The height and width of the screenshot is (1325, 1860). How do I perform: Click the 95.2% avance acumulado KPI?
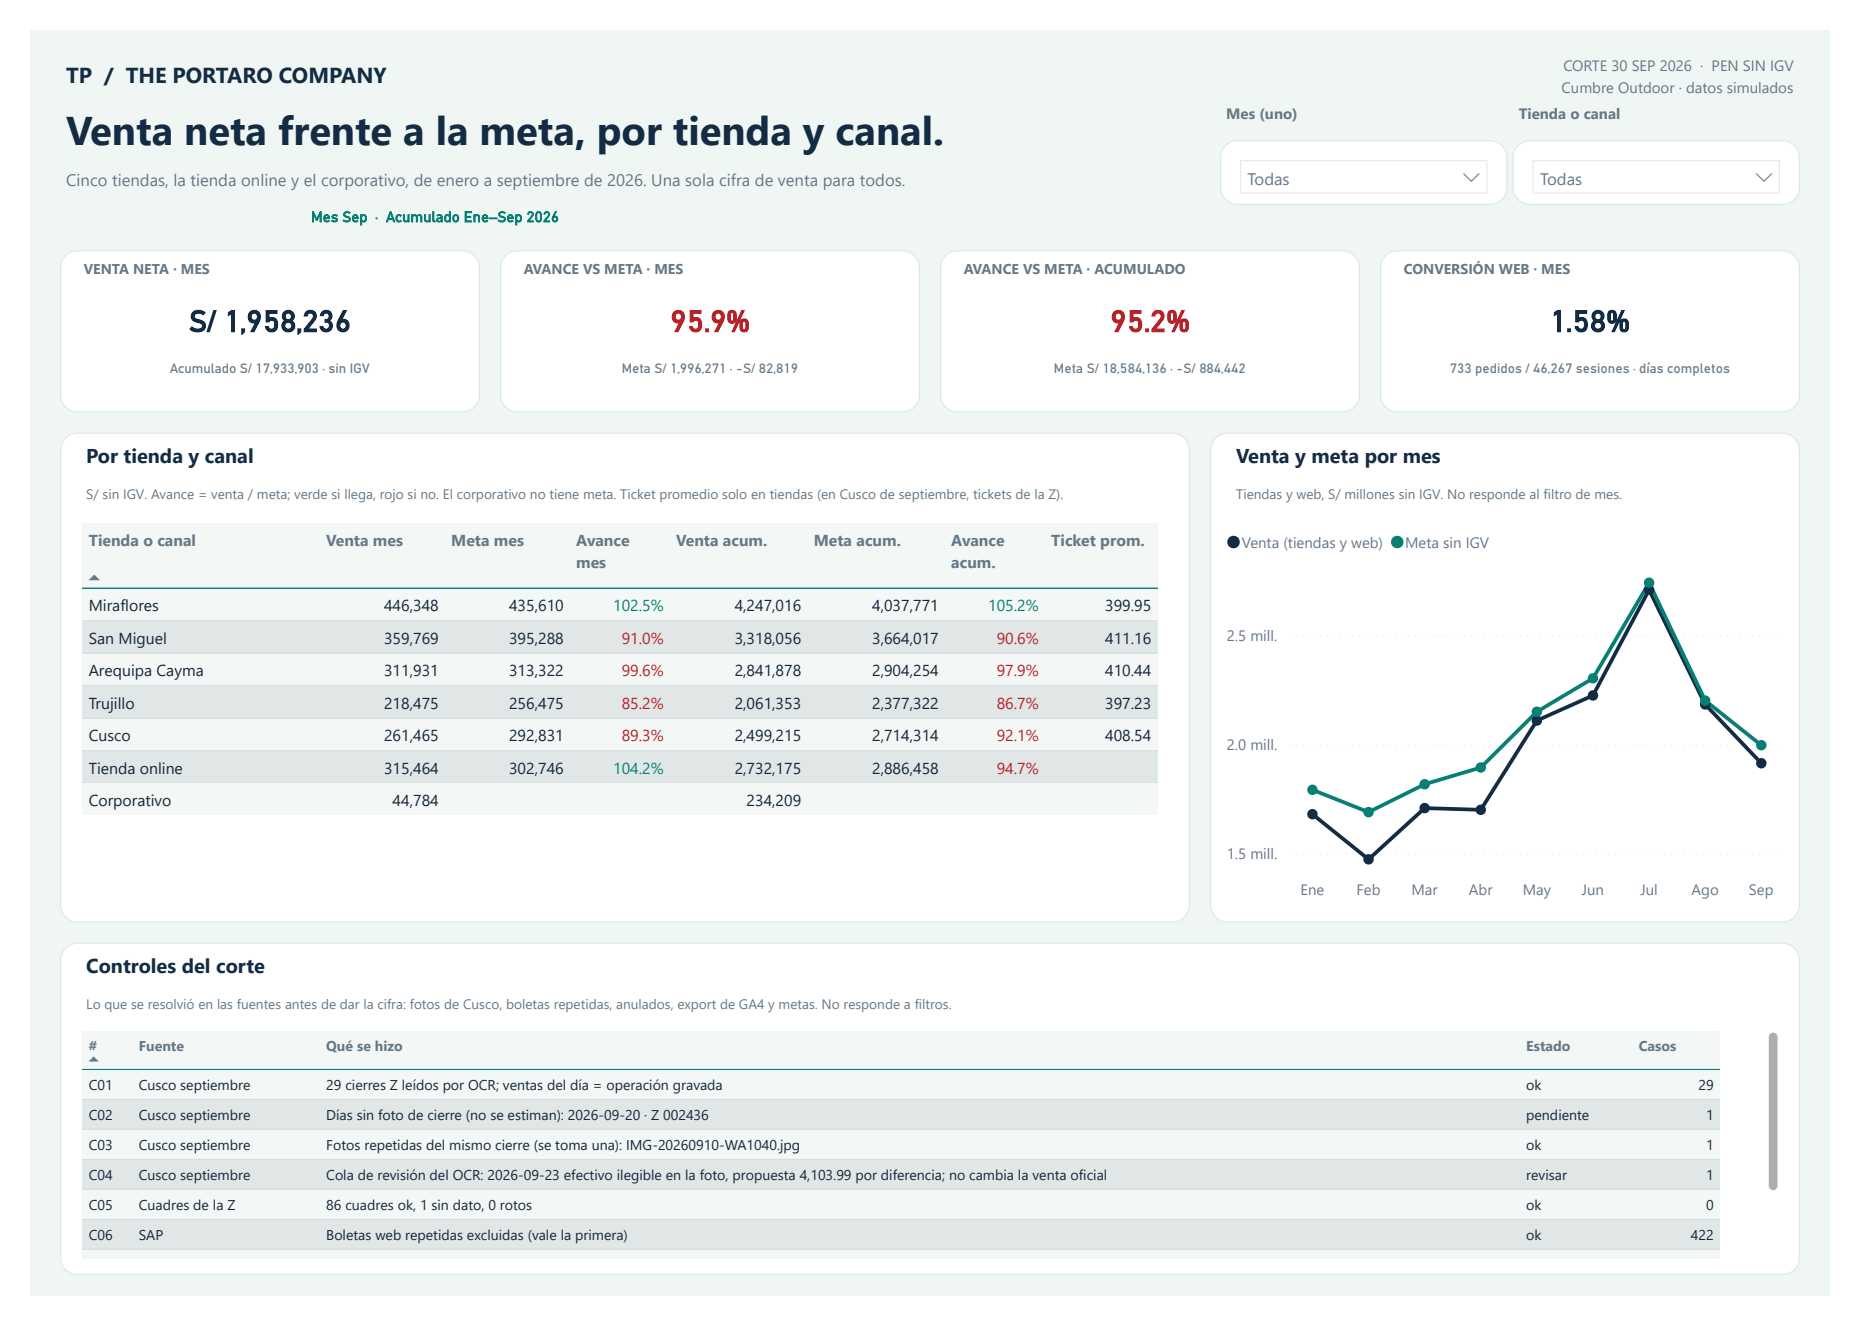pos(1150,322)
